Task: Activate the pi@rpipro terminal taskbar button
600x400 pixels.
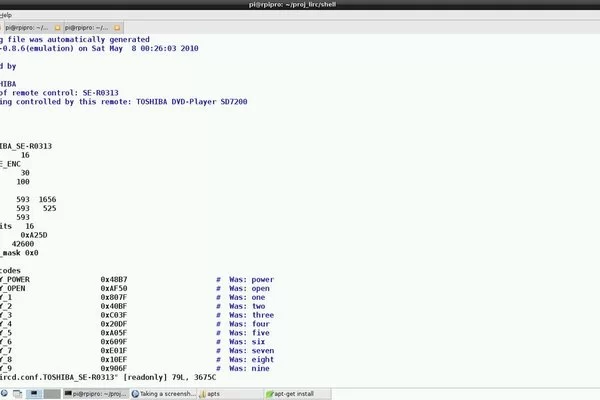Action: point(96,393)
